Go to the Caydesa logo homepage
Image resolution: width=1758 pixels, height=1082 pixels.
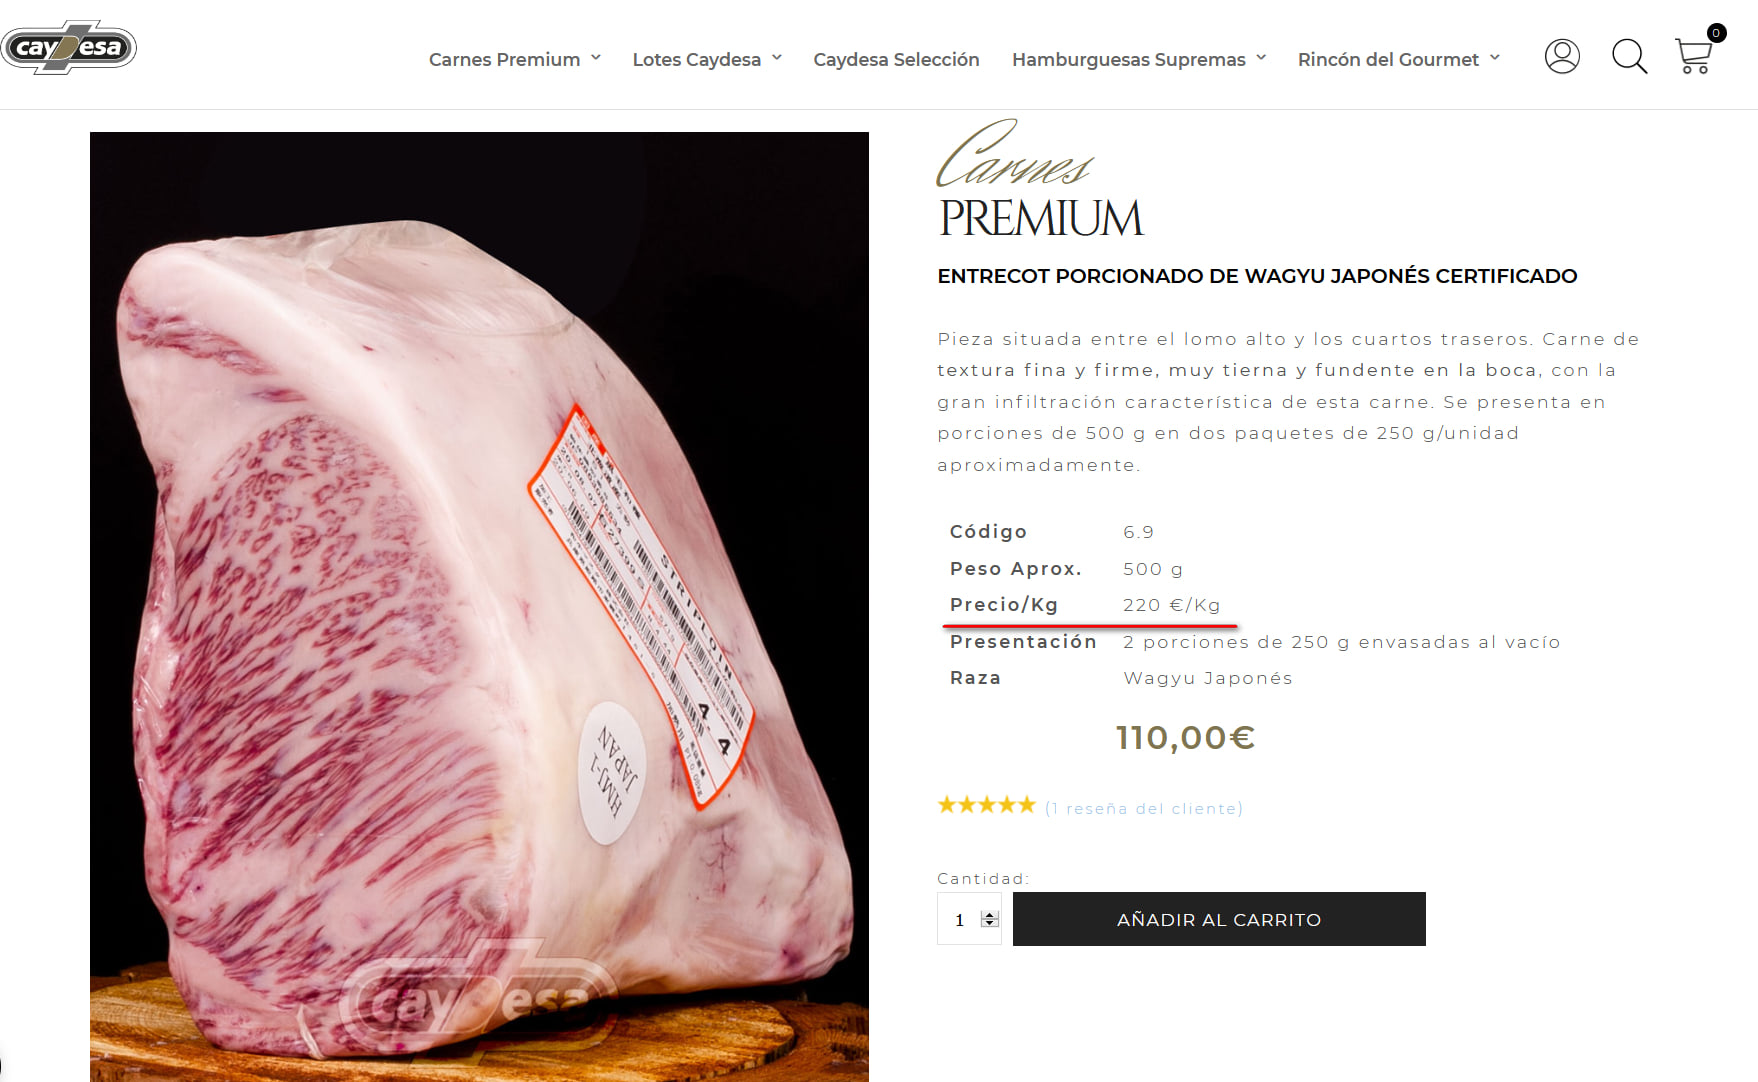coord(69,47)
